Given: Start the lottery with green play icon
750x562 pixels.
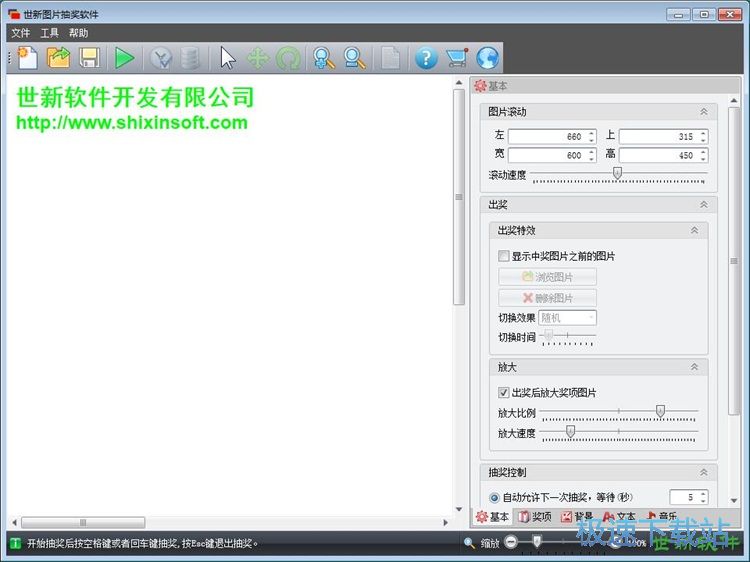Looking at the screenshot, I should click(x=124, y=58).
